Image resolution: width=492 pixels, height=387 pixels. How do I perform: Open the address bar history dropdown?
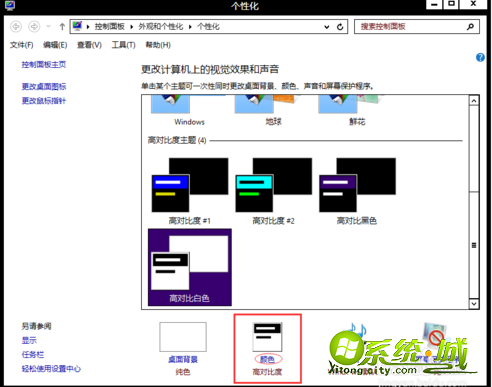pyautogui.click(x=327, y=27)
